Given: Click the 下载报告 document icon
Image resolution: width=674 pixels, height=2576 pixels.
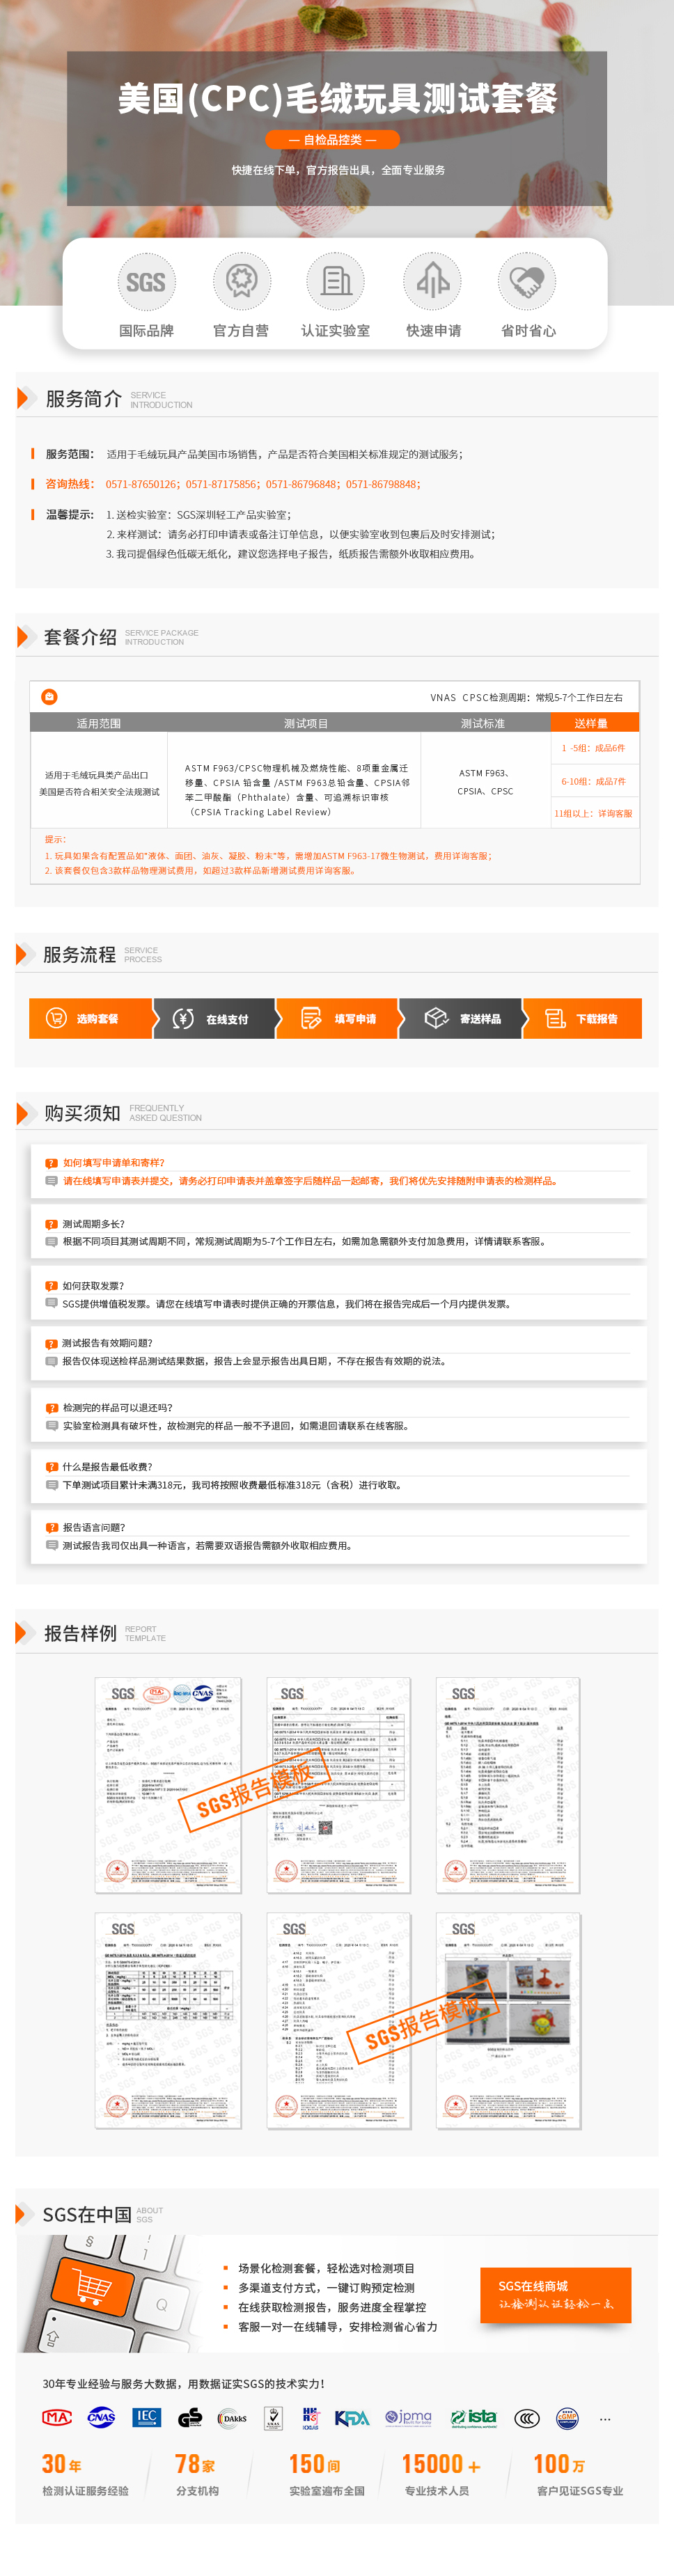Looking at the screenshot, I should click(555, 1018).
